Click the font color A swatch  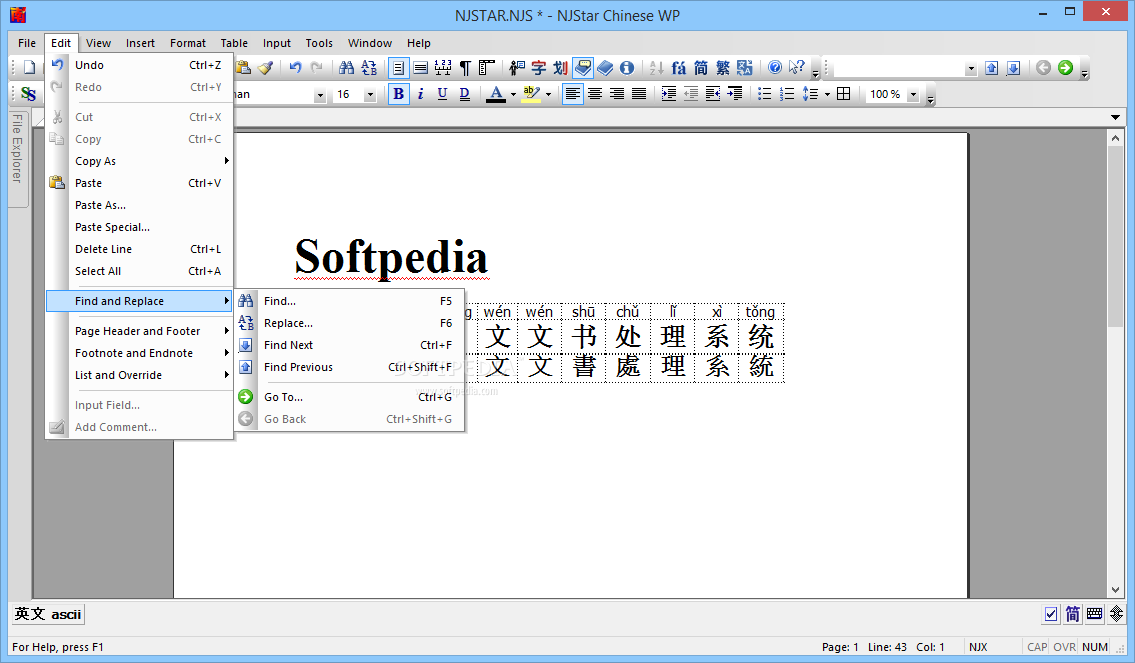click(x=496, y=94)
